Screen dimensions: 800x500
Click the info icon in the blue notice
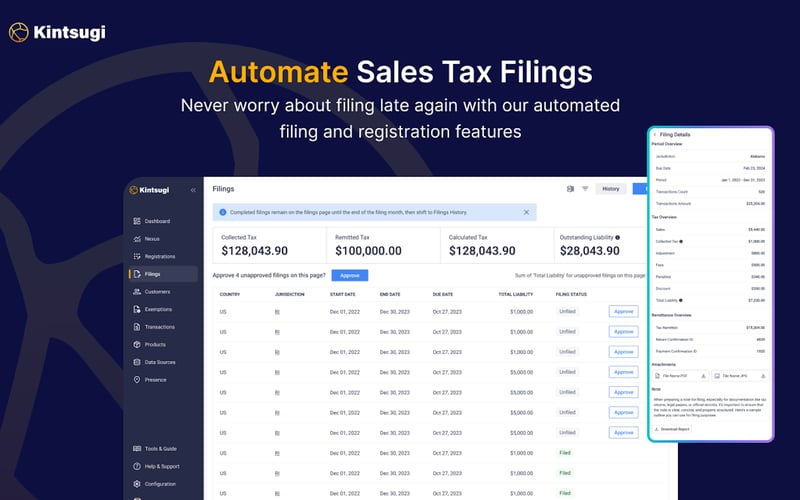222,212
